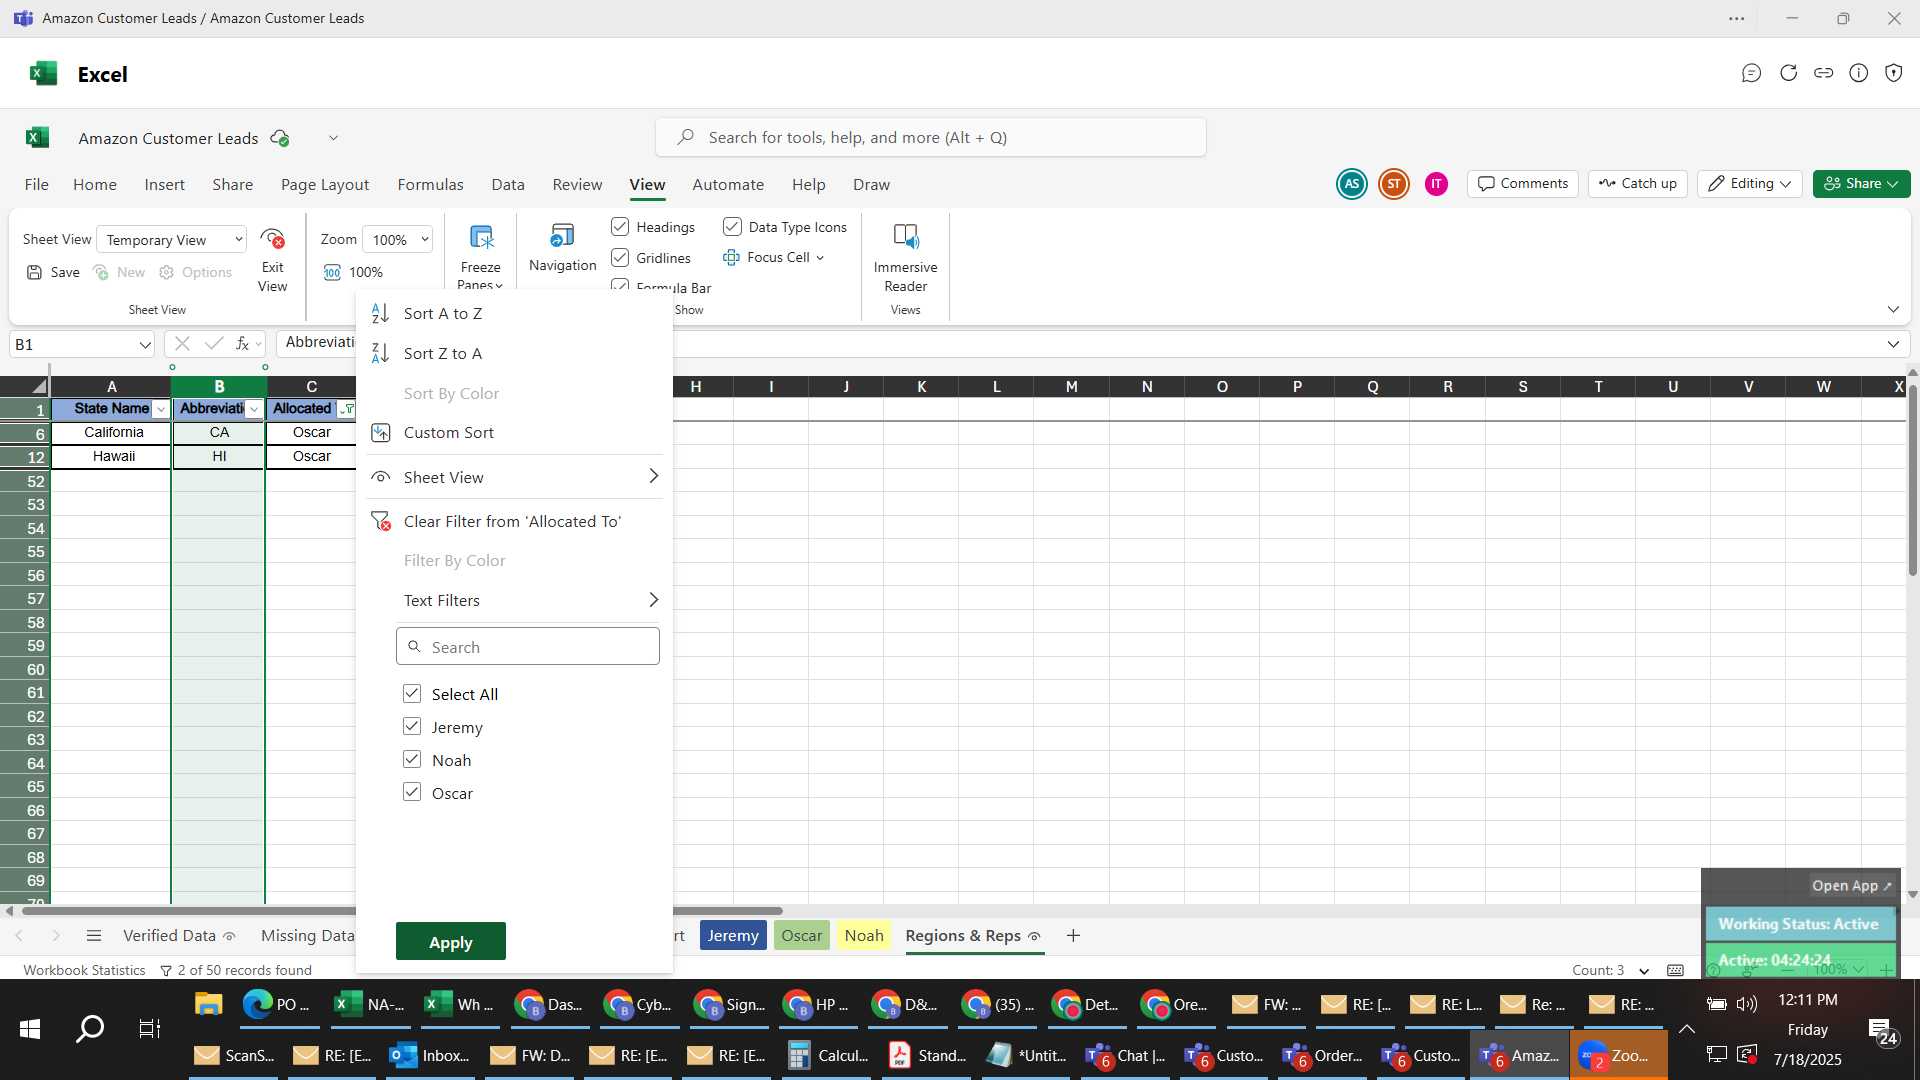Viewport: 1920px width, 1080px height.
Task: Click the horizontal scrollbar thumb
Action: click(x=400, y=911)
